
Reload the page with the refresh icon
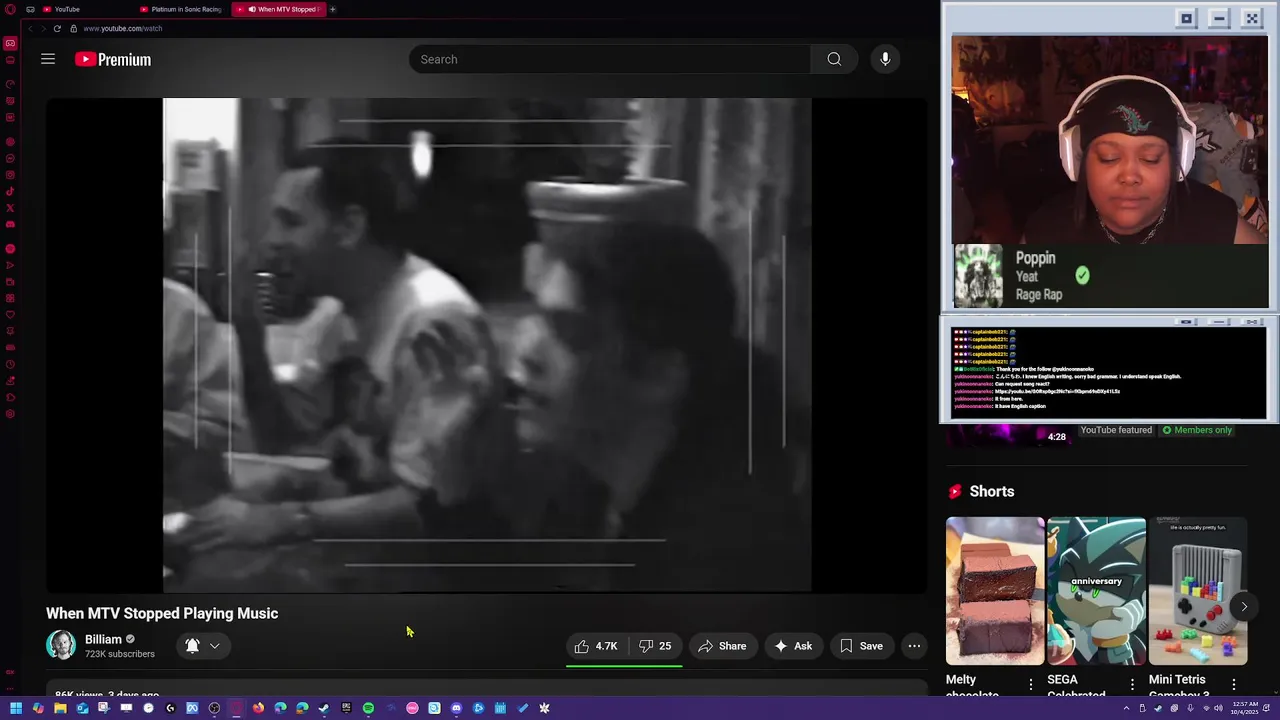(x=57, y=28)
